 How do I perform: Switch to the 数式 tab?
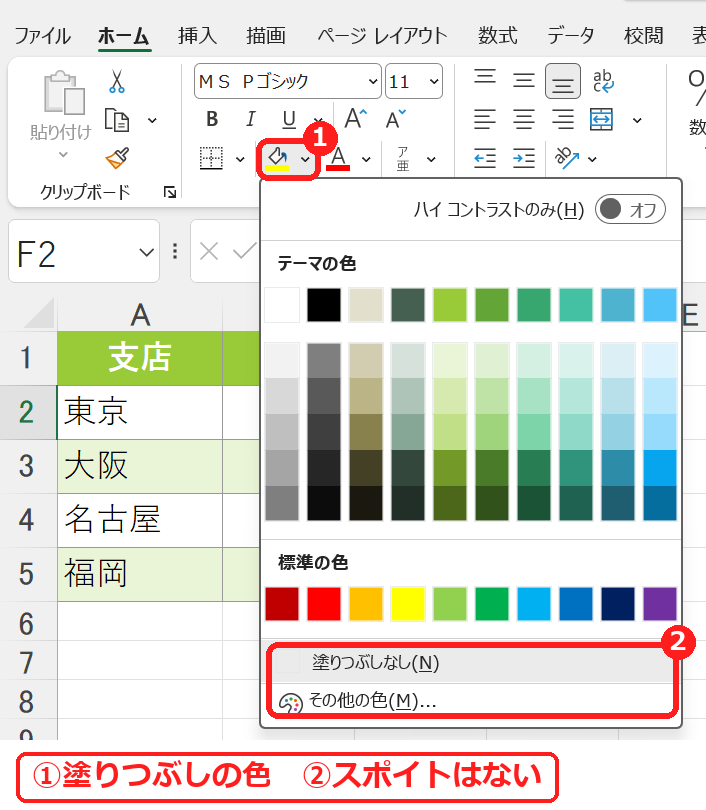497,36
